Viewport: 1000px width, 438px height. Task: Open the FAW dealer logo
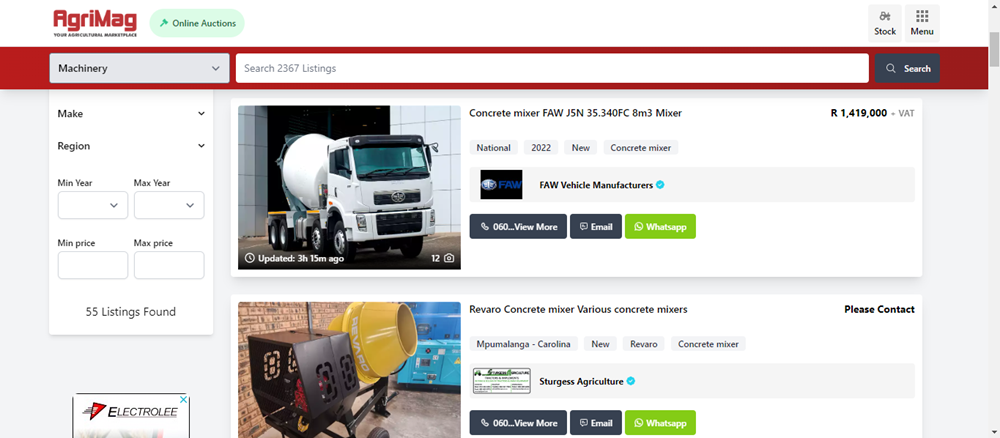[x=501, y=185]
